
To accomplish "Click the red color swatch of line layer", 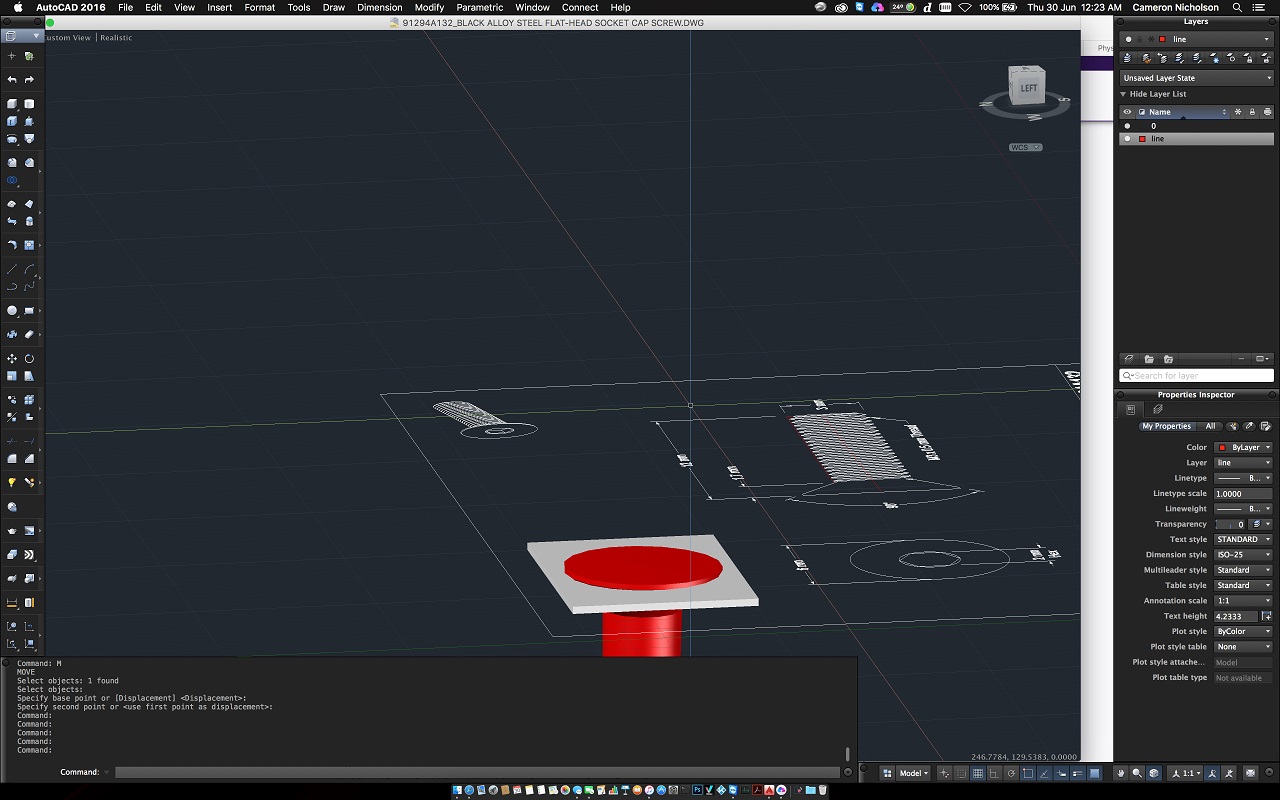I will [1142, 139].
